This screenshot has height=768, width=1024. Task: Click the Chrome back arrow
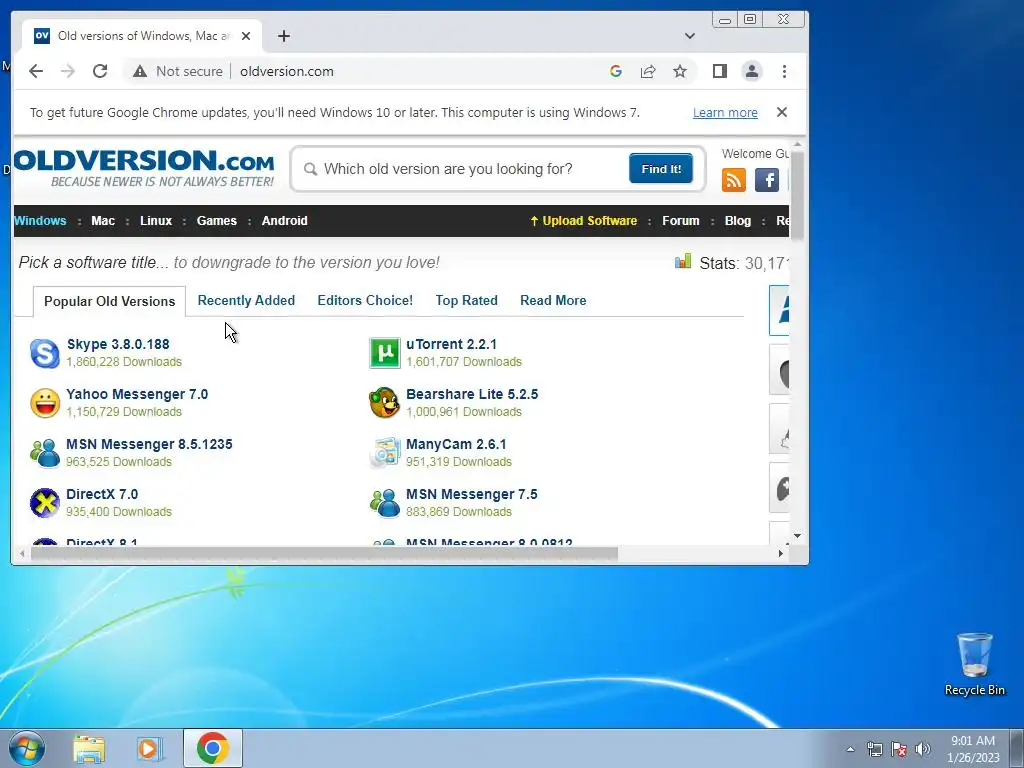(36, 71)
